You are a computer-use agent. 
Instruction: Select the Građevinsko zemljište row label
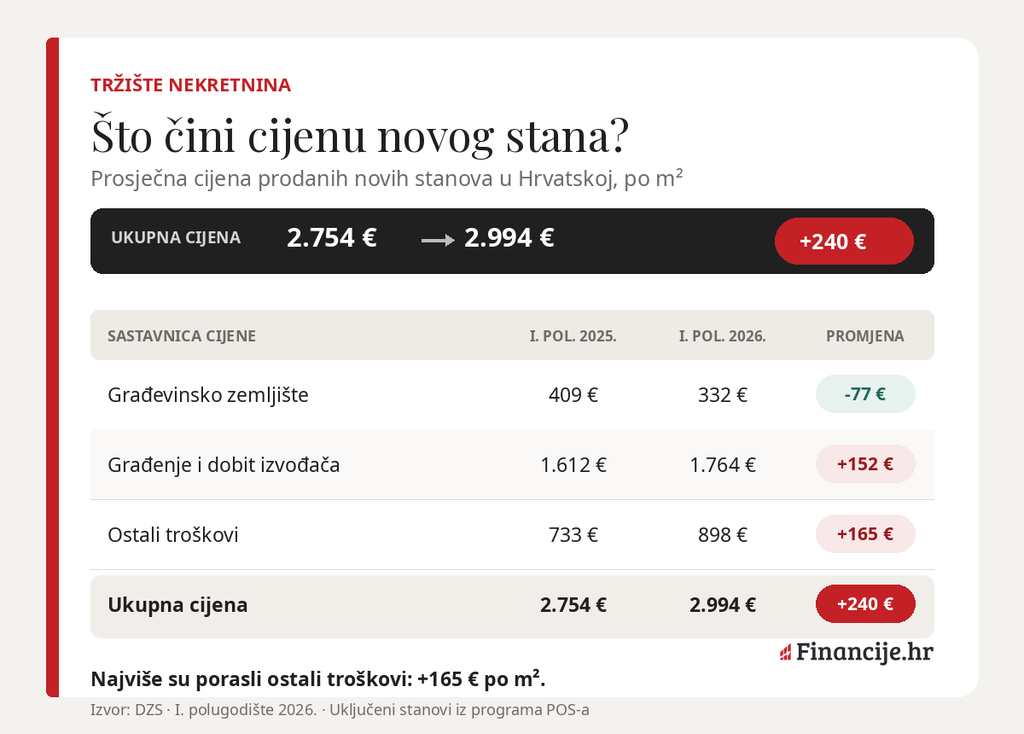click(208, 394)
